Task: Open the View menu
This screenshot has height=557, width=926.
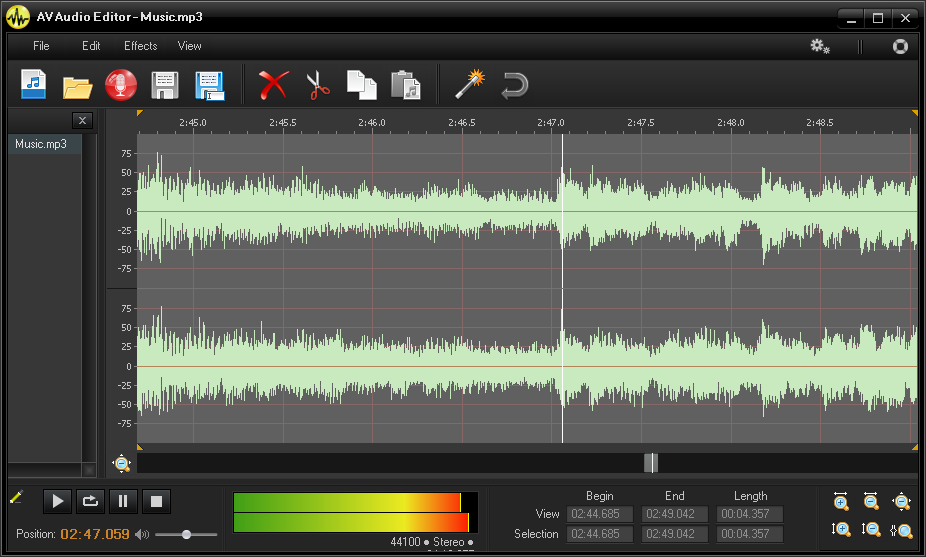Action: pyautogui.click(x=190, y=46)
